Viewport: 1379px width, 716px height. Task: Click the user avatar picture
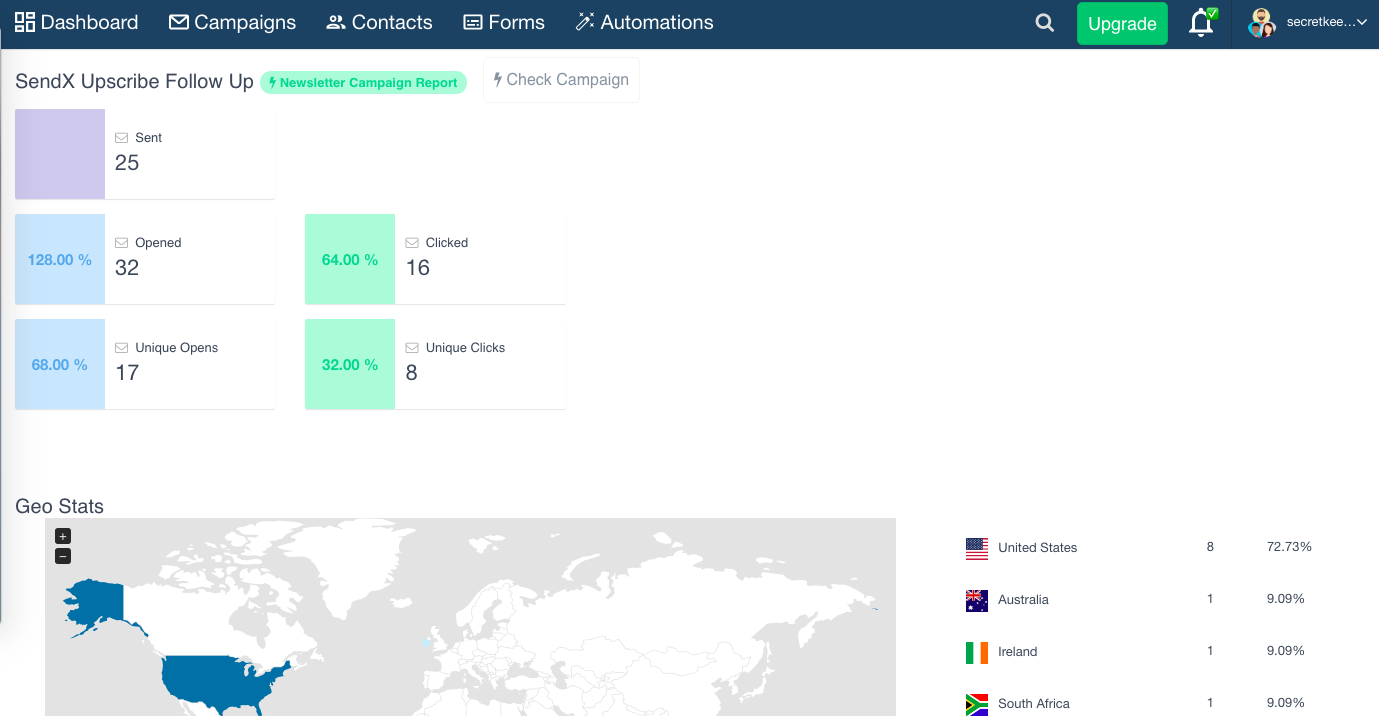[1262, 23]
